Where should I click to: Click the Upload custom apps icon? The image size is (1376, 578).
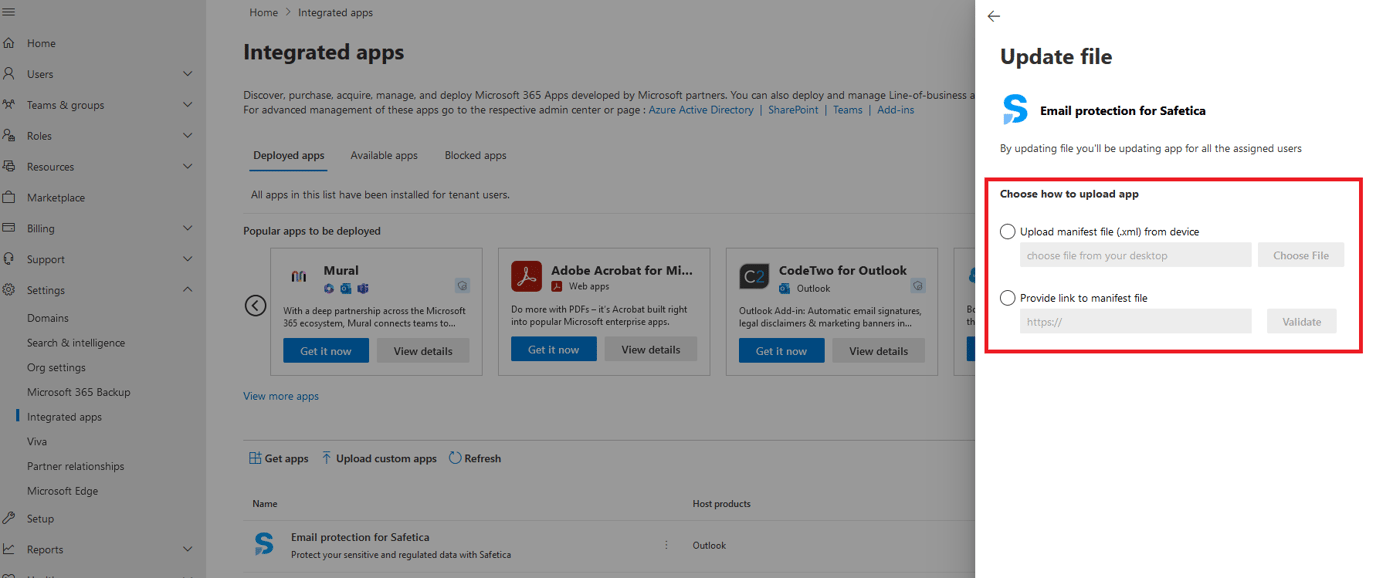click(x=327, y=458)
